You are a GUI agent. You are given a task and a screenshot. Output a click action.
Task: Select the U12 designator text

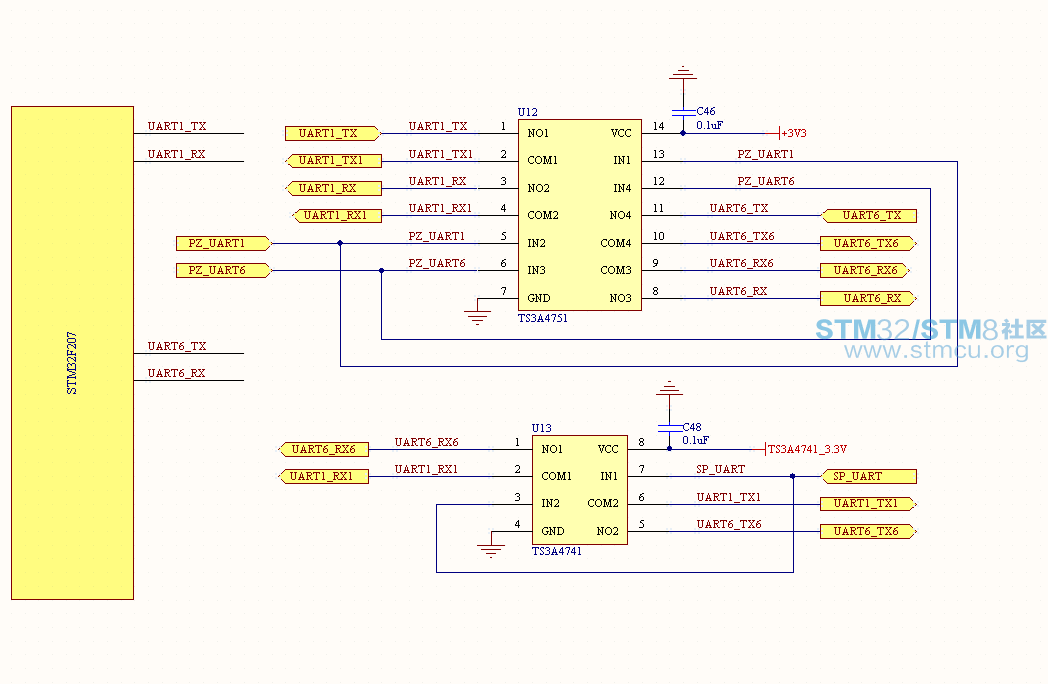[527, 112]
